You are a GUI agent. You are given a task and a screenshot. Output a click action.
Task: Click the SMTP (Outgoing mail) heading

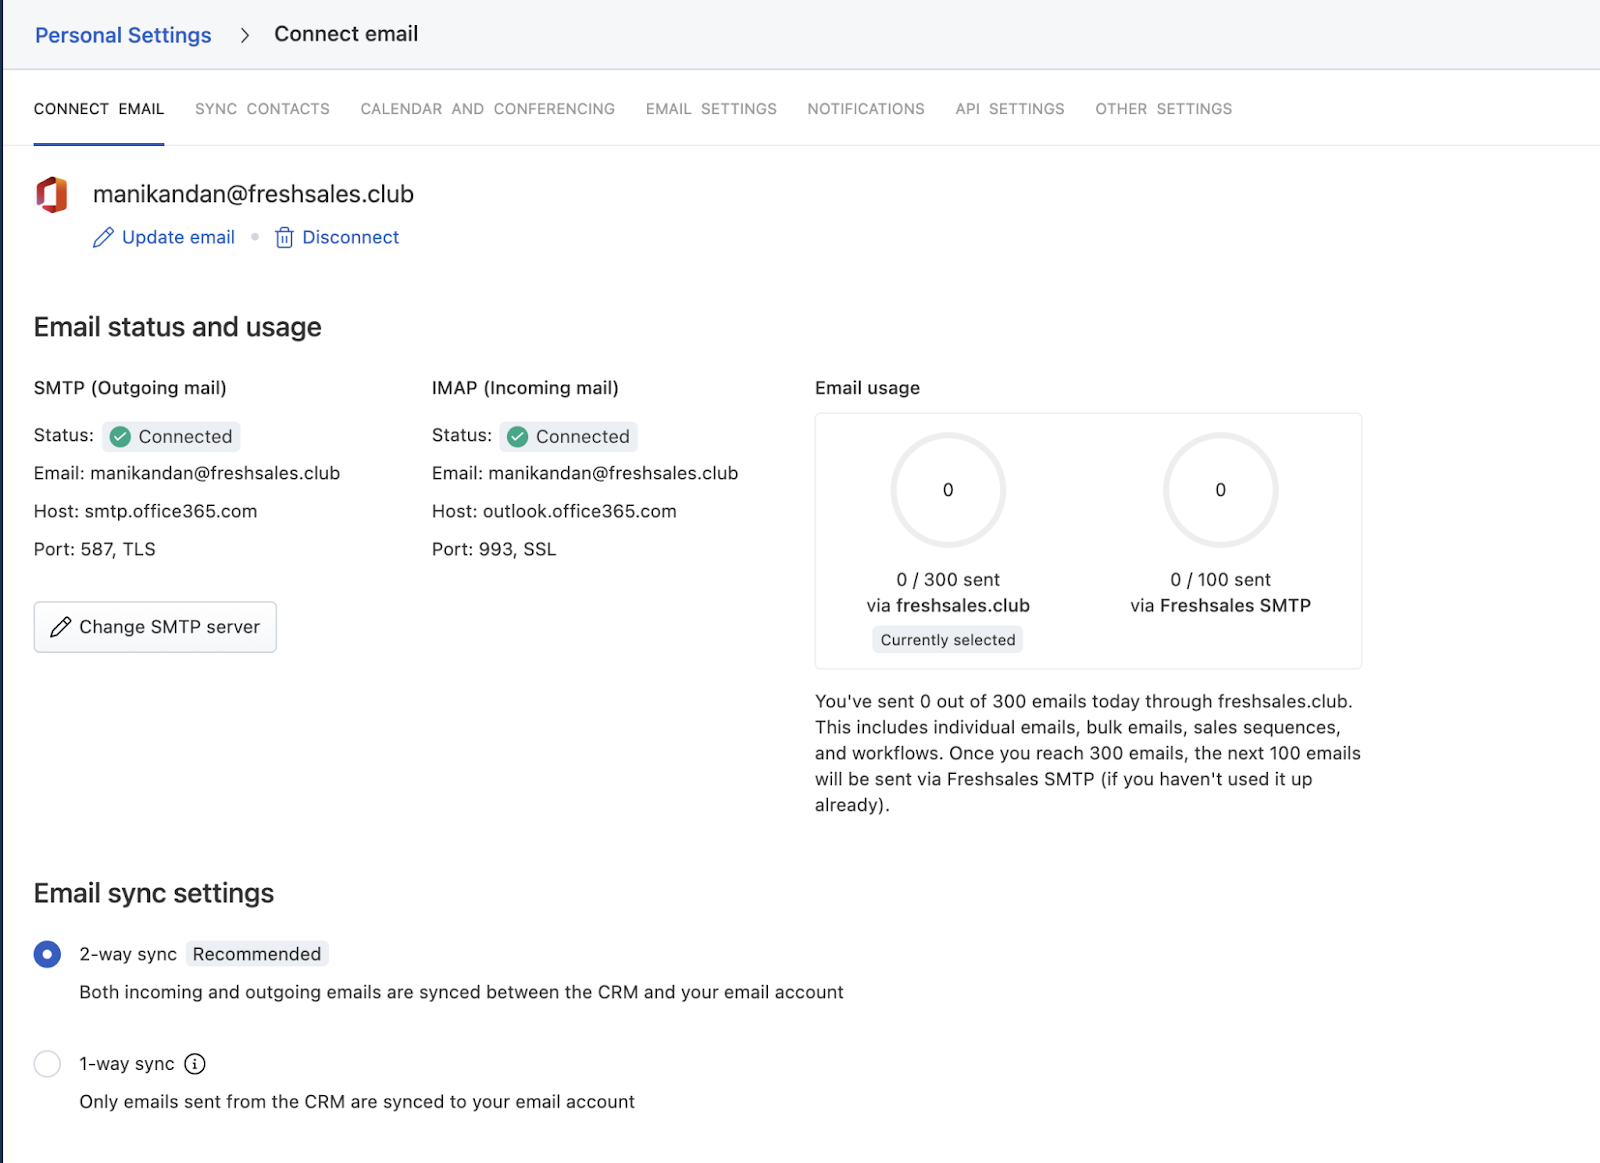130,388
